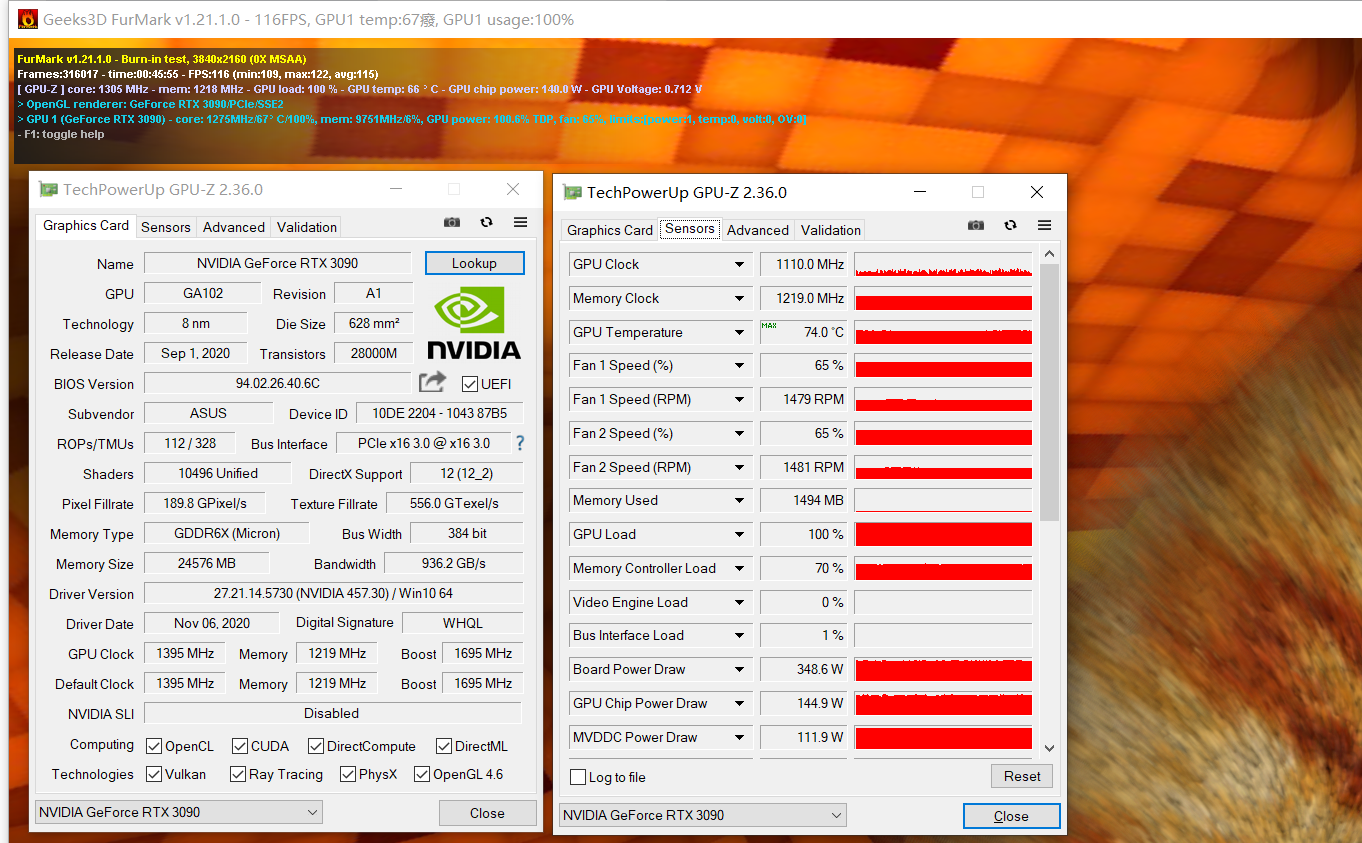Viewport: 1362px width, 843px height.
Task: Toggle the Vulkan checkbox
Action: point(154,774)
